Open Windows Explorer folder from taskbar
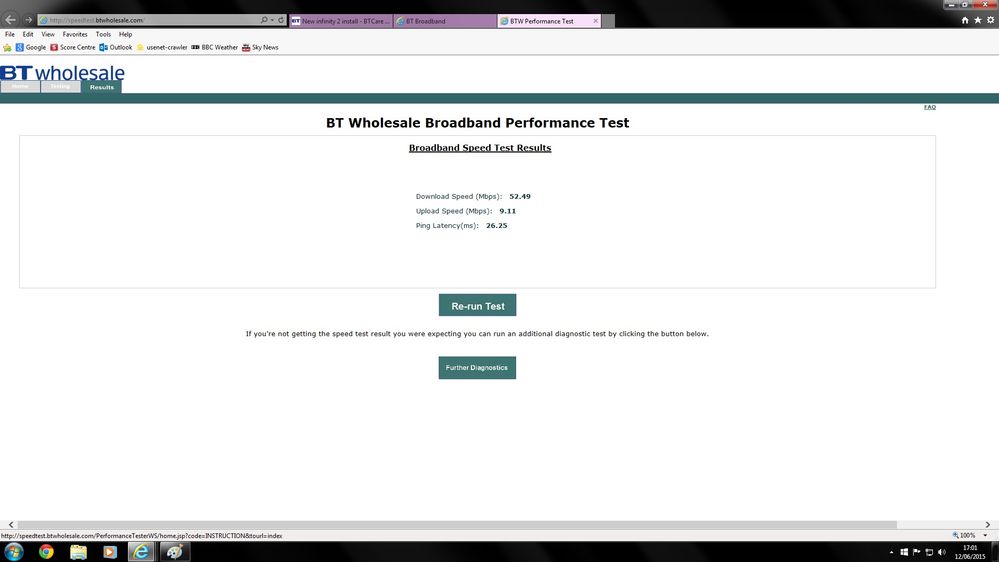Screen dimensions: 999x562 pos(78,552)
